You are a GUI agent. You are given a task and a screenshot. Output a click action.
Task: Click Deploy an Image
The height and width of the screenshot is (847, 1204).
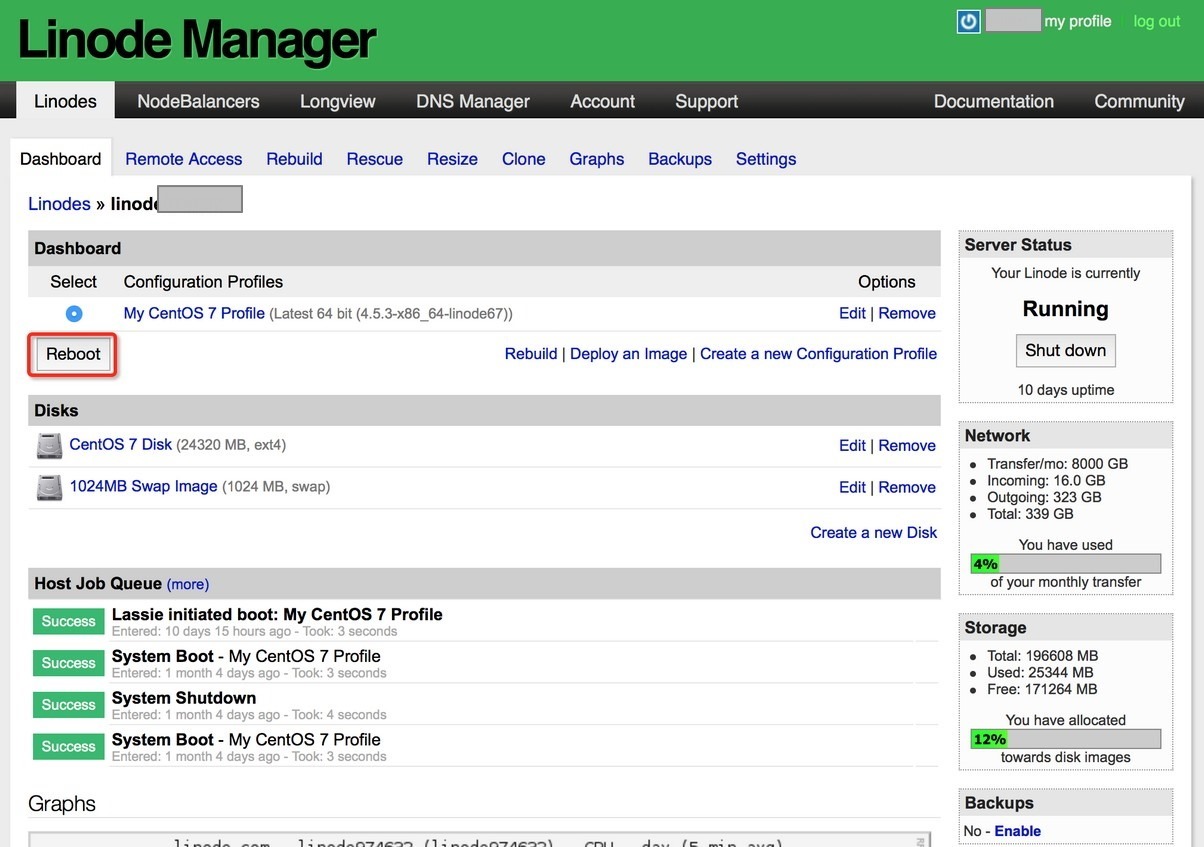point(628,354)
